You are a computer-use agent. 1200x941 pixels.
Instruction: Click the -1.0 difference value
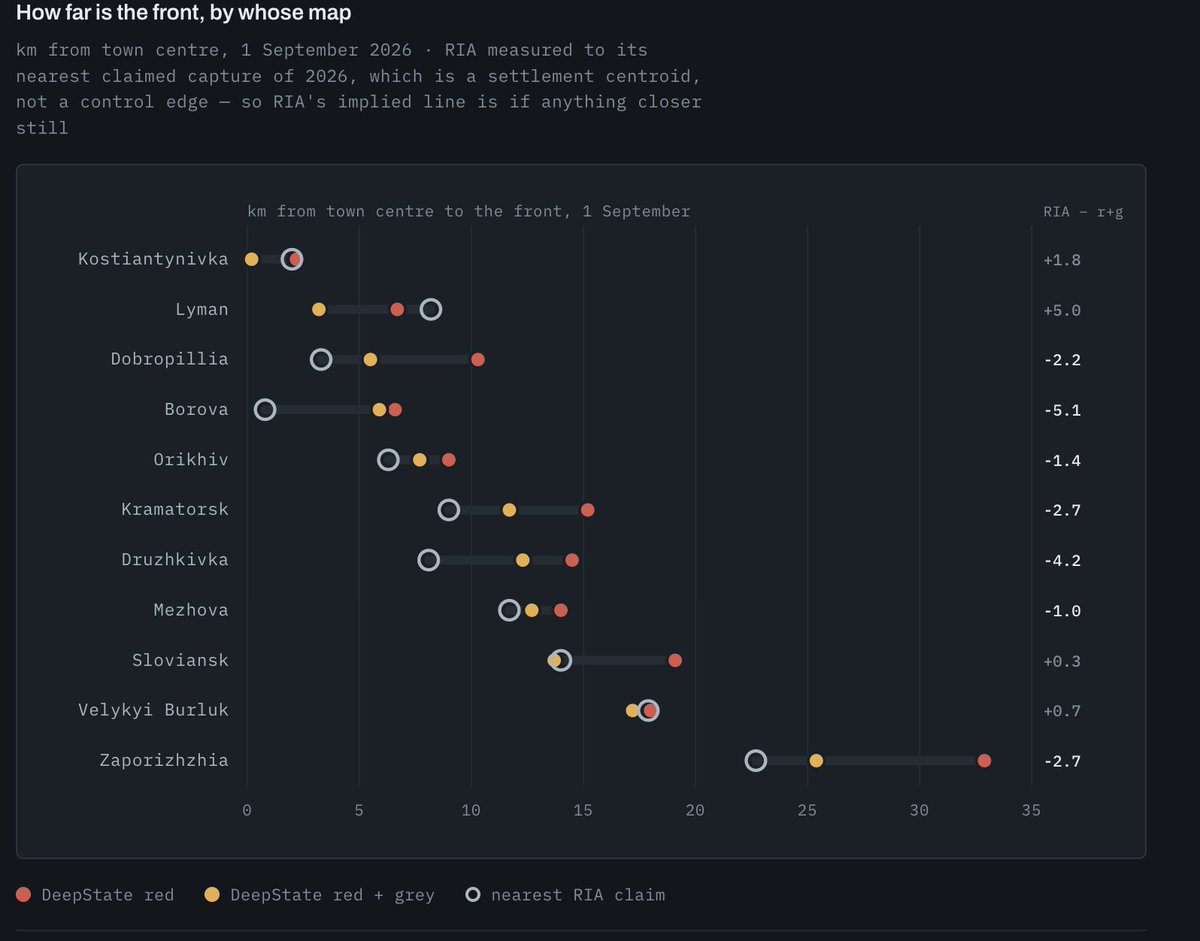[x=1062, y=610]
